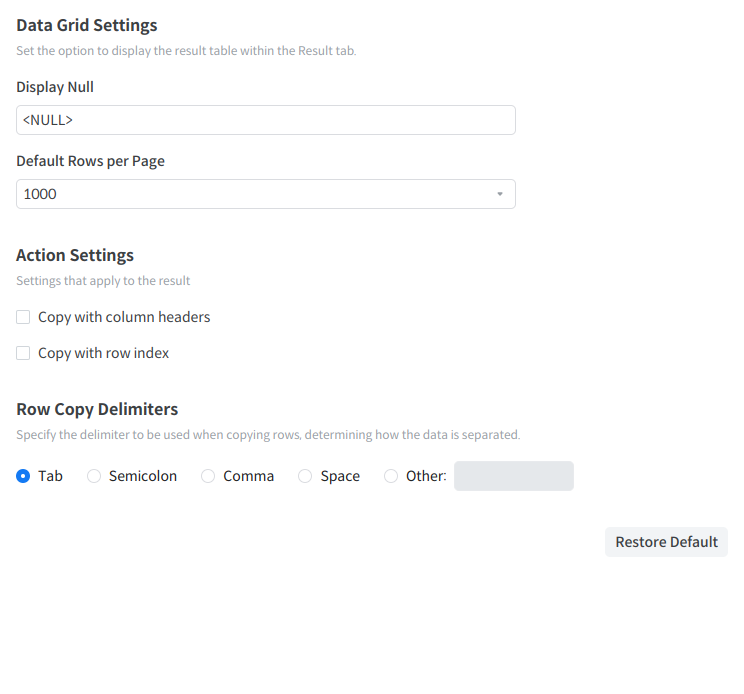This screenshot has width=744, height=694.
Task: Enable the Copy with column headers checkbox
Action: pyautogui.click(x=23, y=317)
